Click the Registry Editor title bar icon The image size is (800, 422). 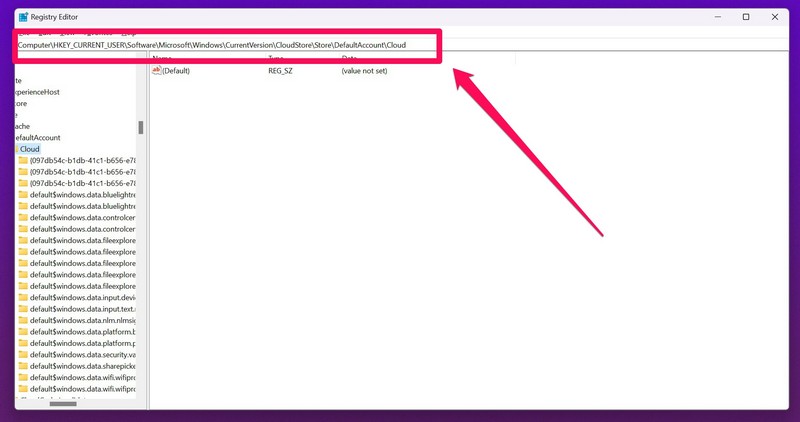(x=23, y=17)
